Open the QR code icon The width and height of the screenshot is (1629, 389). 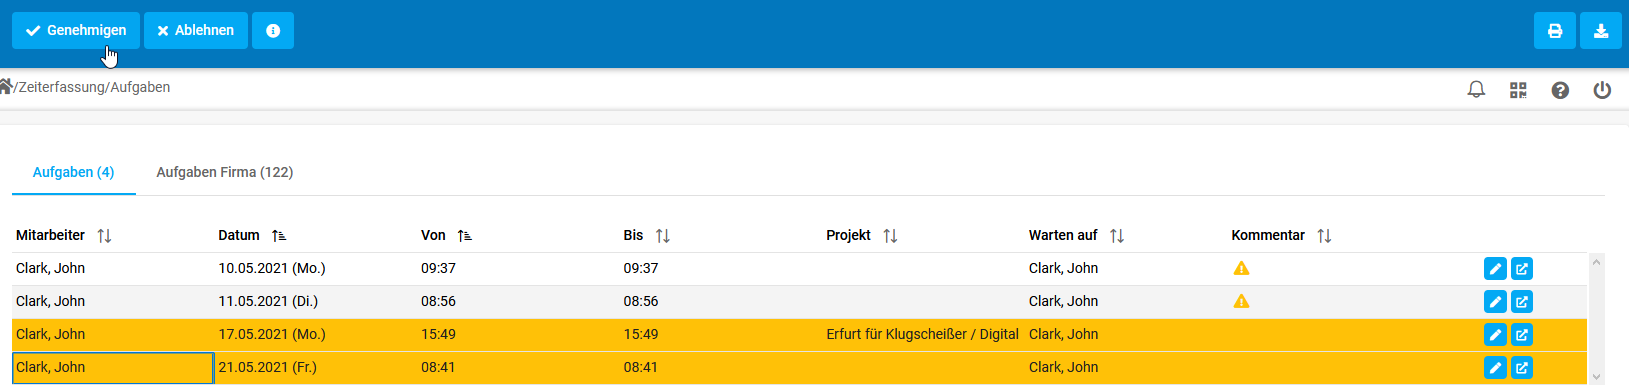tap(1518, 90)
